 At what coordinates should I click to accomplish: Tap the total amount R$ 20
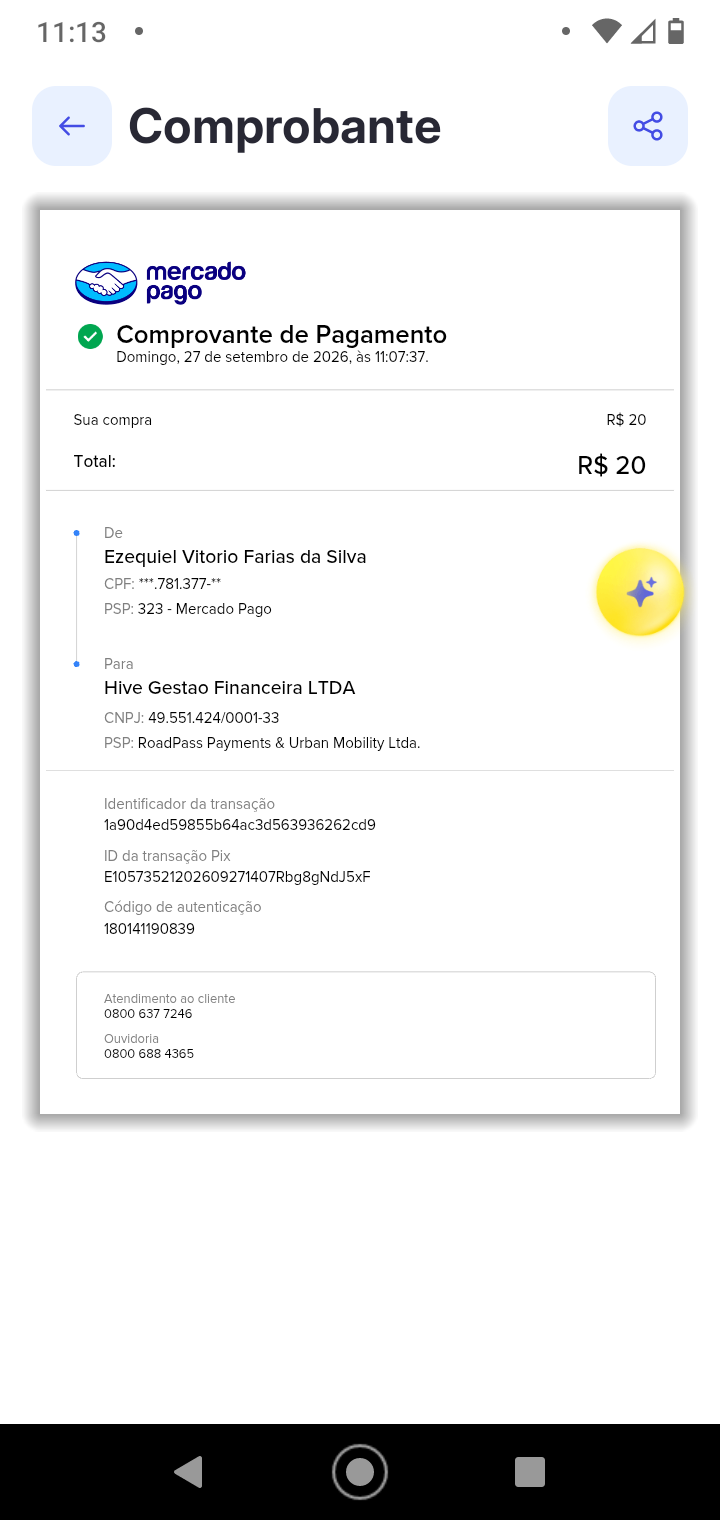[612, 465]
